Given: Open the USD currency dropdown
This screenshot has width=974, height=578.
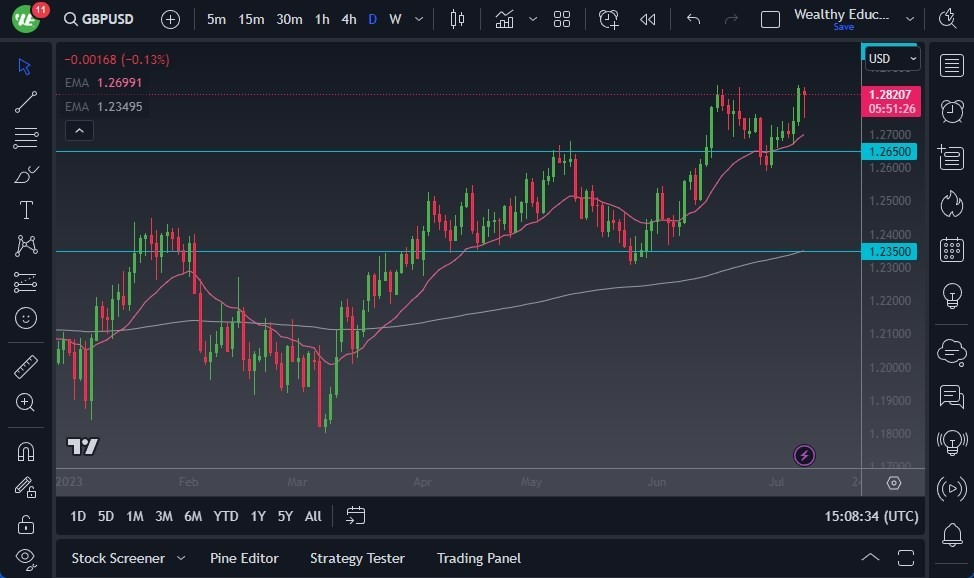Looking at the screenshot, I should tap(891, 58).
